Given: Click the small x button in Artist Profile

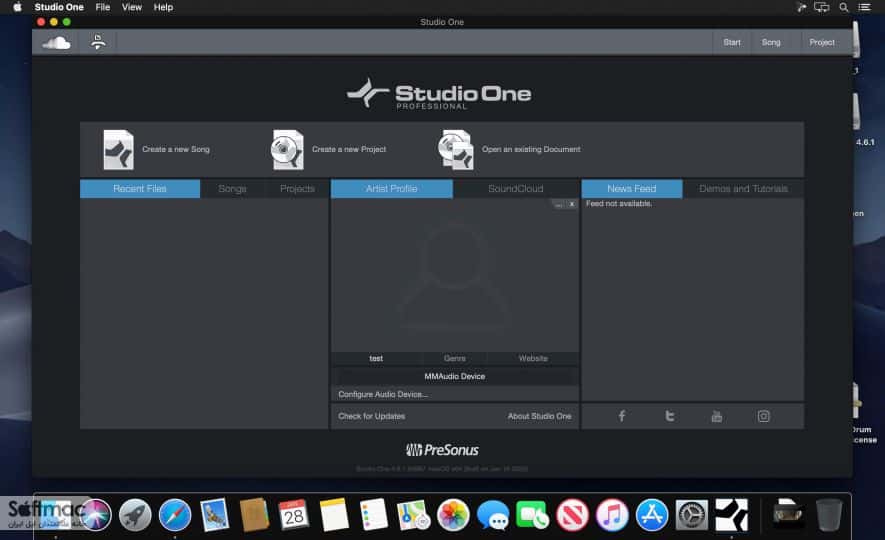Looking at the screenshot, I should [x=572, y=204].
